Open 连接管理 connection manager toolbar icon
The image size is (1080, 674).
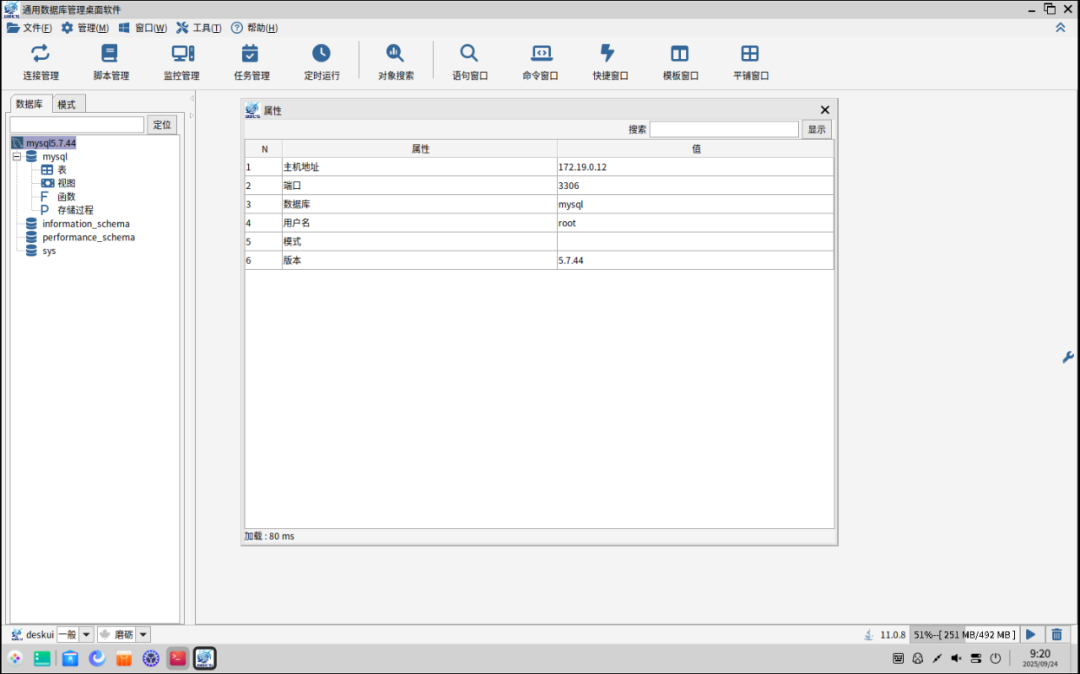[x=41, y=54]
